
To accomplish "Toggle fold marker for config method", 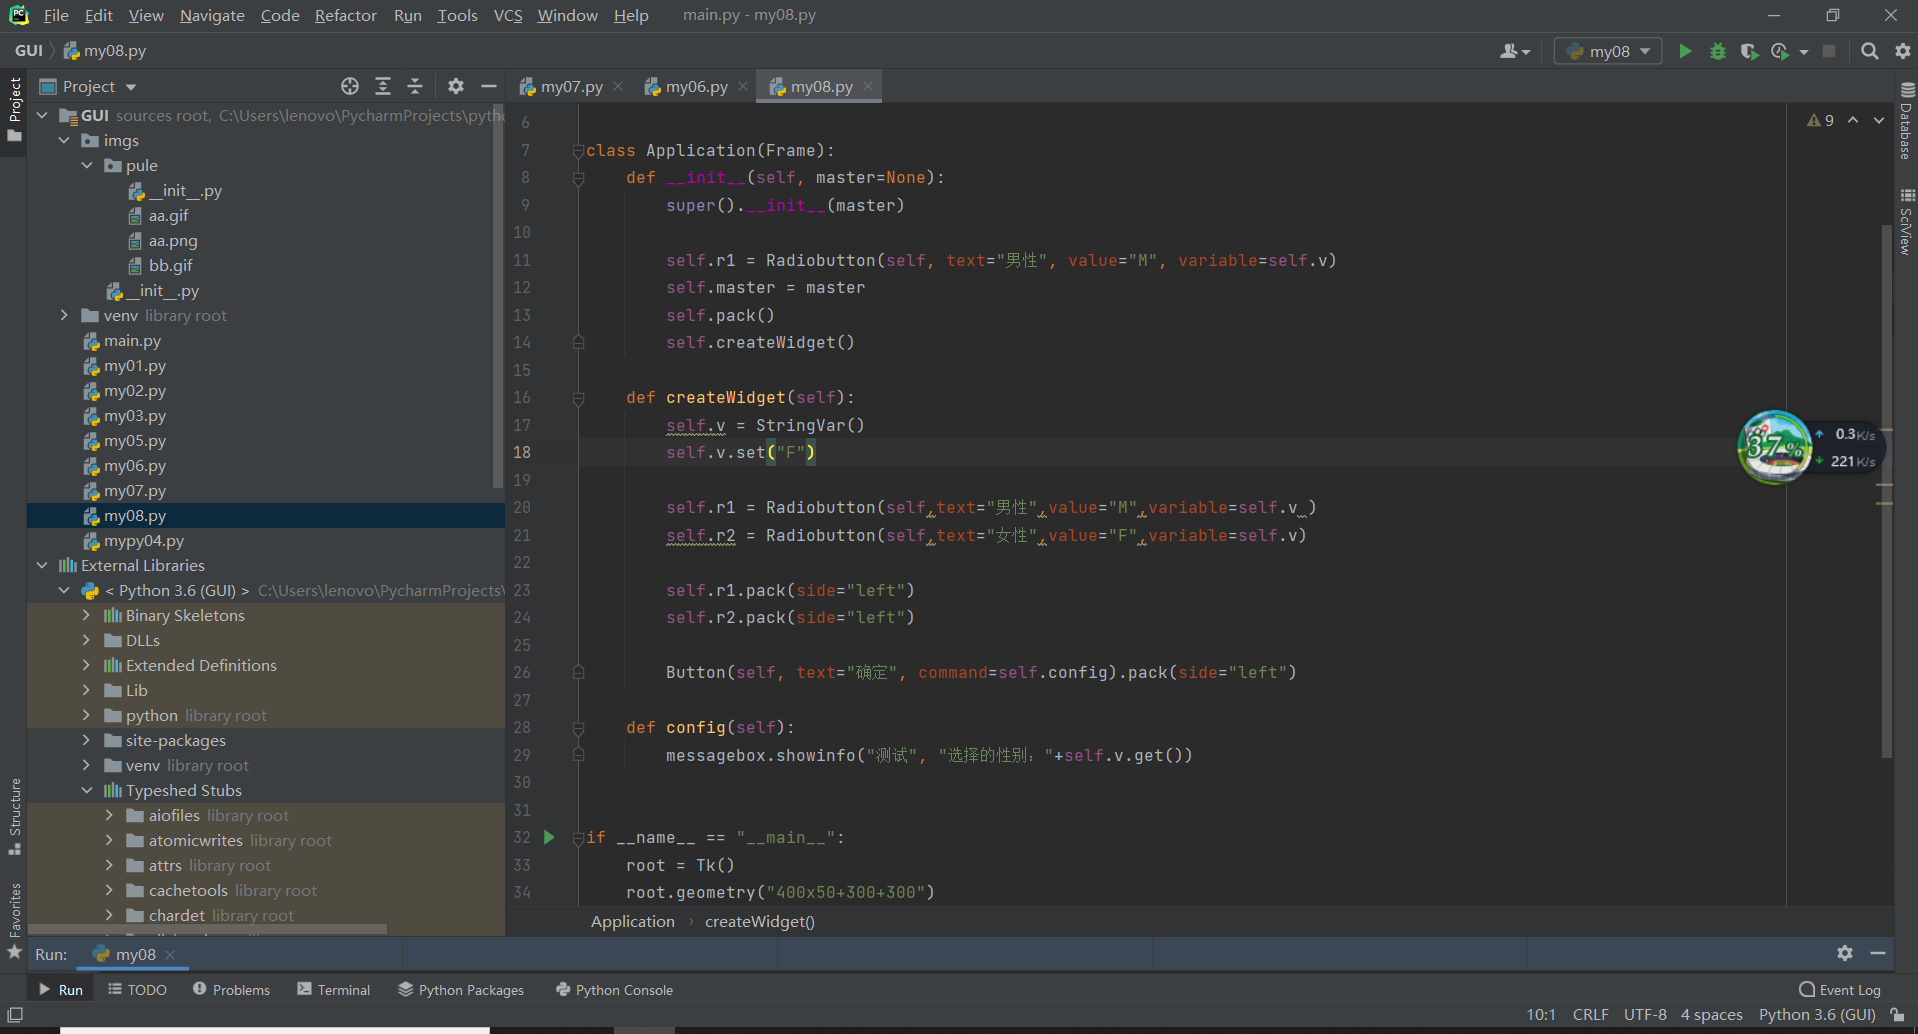I will pos(578,728).
